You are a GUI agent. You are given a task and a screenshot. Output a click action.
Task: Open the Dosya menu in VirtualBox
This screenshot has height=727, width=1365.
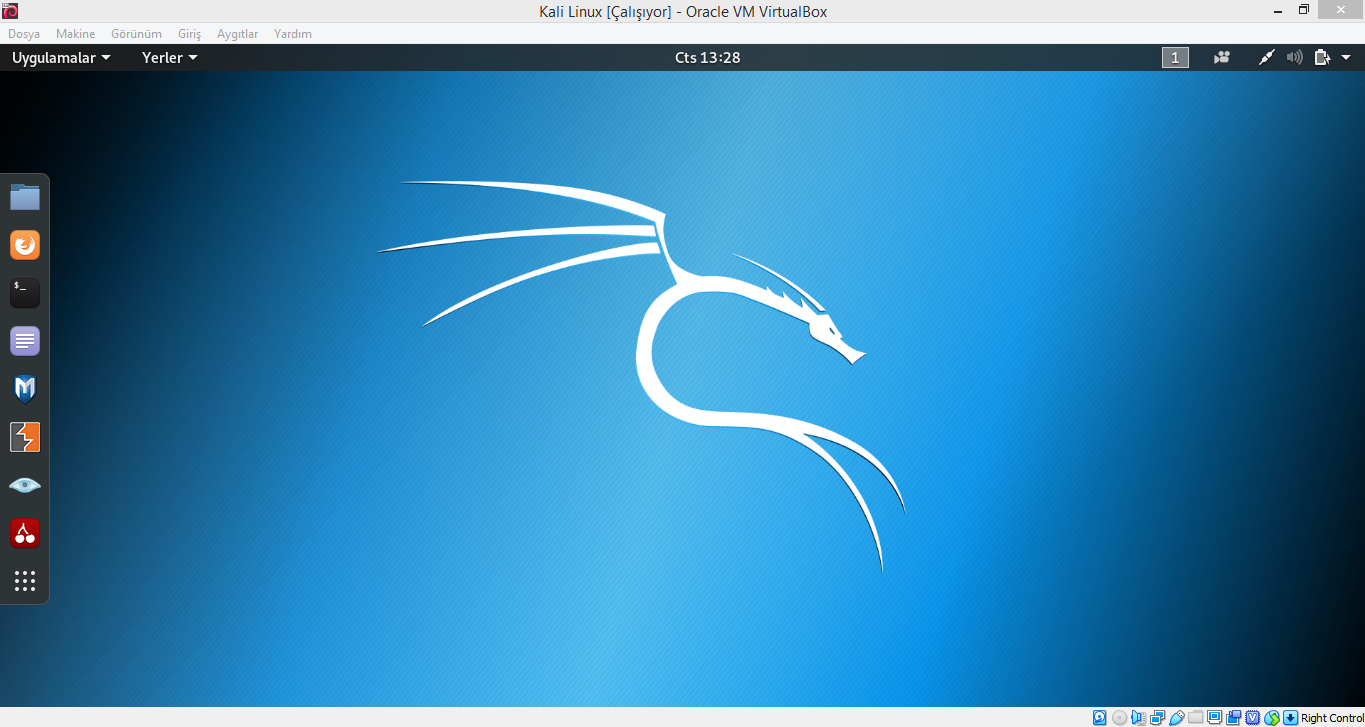pyautogui.click(x=24, y=34)
